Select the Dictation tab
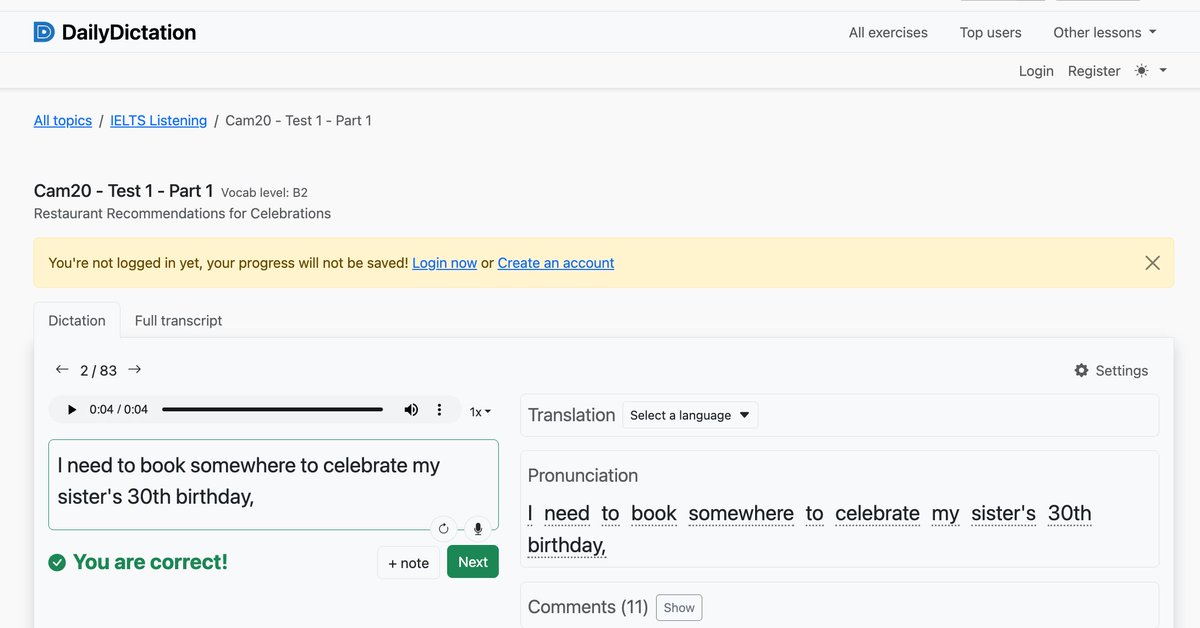 (x=77, y=320)
